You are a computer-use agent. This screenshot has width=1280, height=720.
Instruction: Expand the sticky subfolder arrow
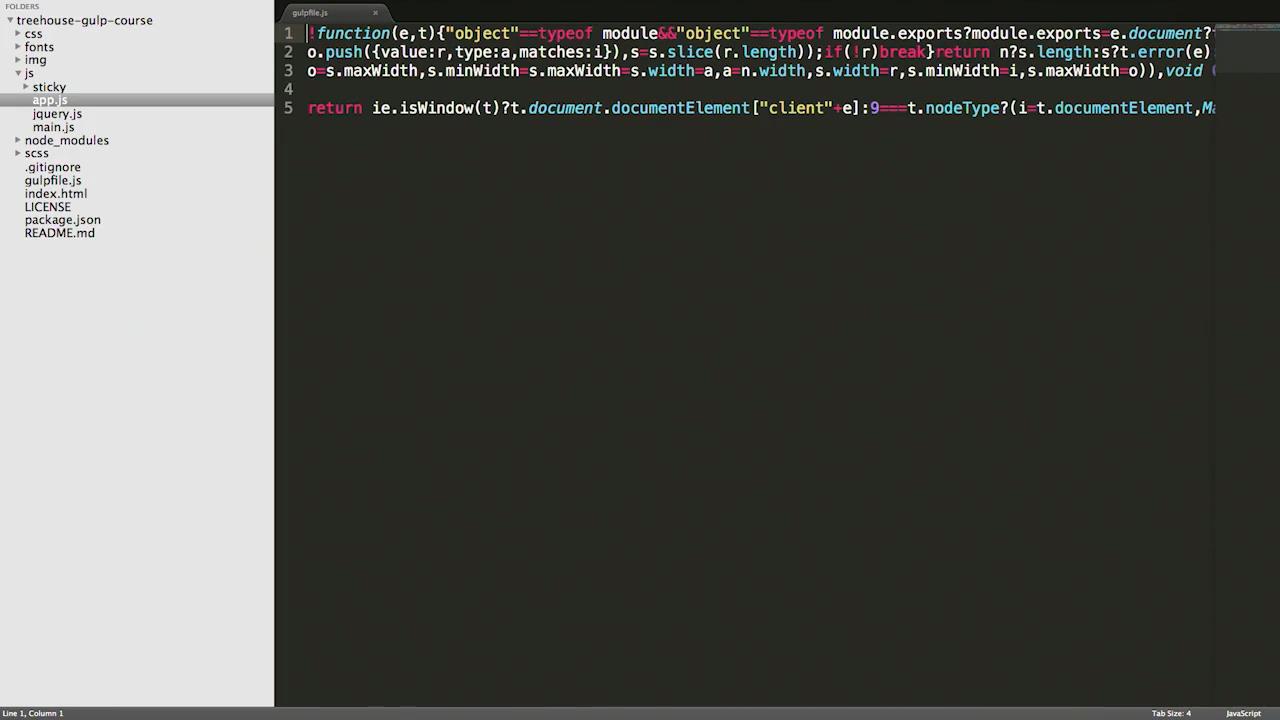tap(26, 87)
